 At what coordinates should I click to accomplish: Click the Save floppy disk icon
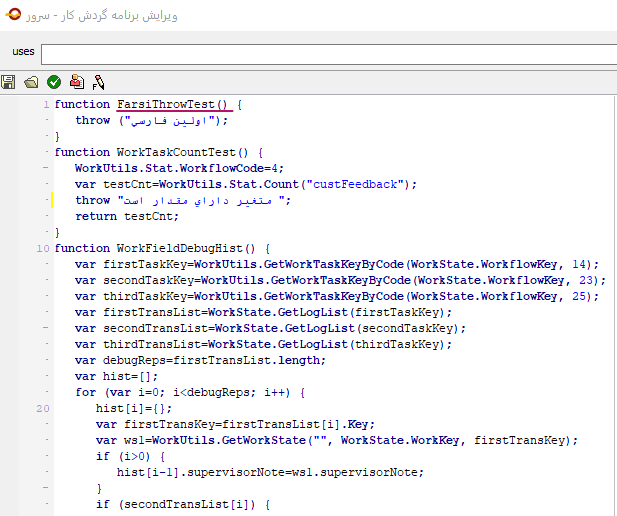coord(9,82)
